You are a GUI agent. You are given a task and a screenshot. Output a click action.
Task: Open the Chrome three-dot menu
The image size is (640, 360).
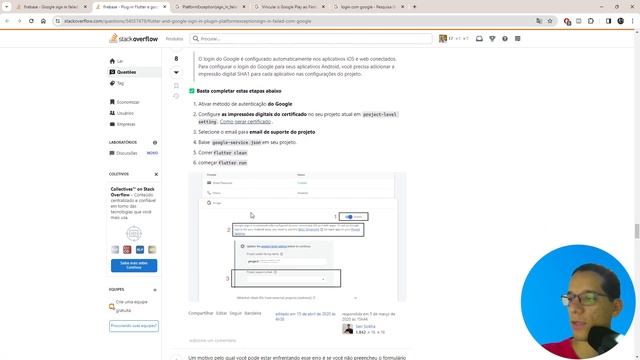click(633, 21)
